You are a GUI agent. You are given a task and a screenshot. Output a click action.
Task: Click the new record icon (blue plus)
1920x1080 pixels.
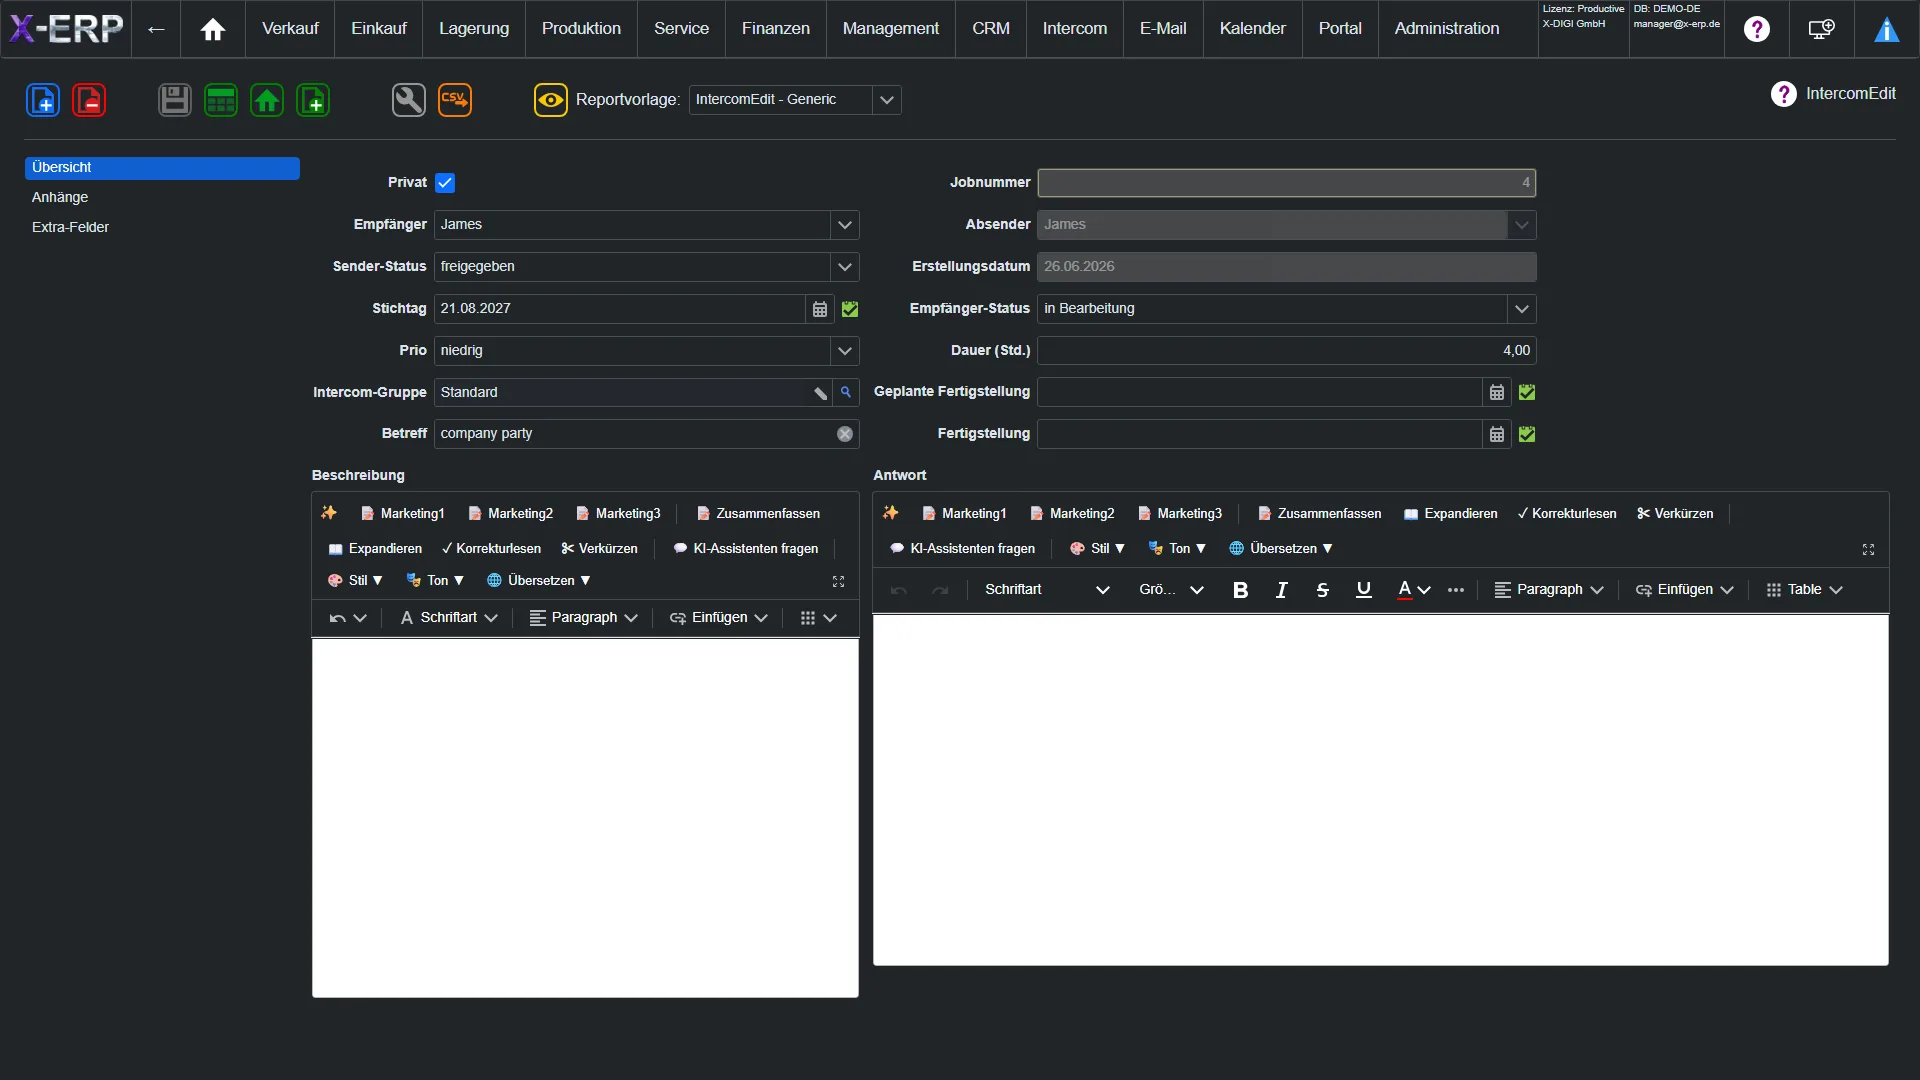tap(43, 100)
